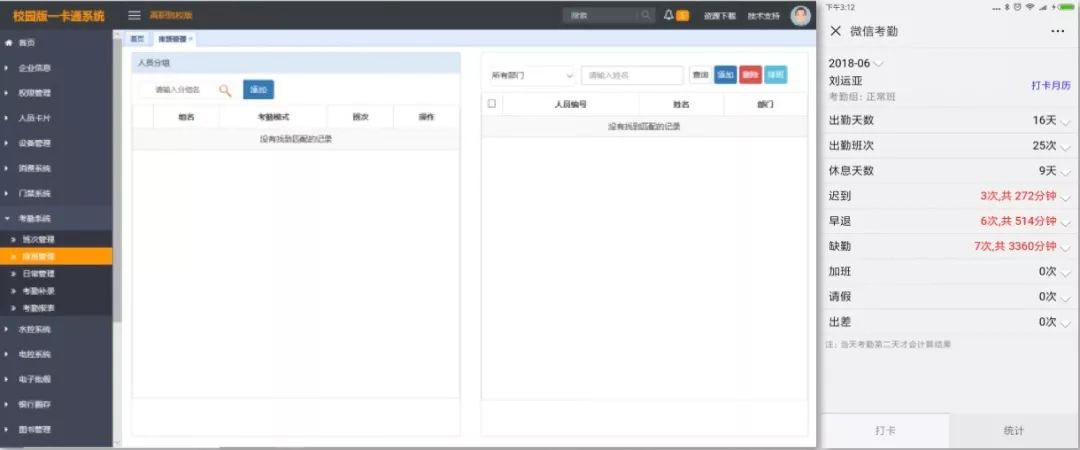1080x450 pixels.
Task: Open the 打卡月历 link
Action: [x=1050, y=85]
